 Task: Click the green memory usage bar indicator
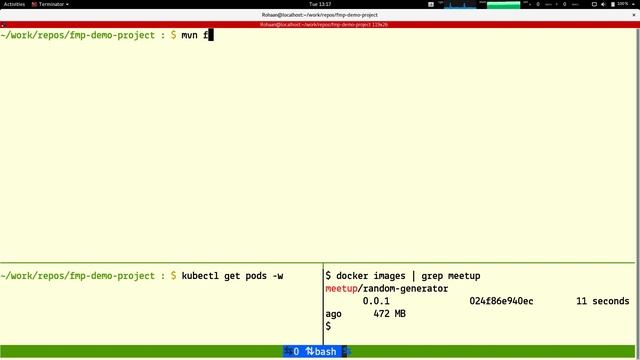(x=503, y=4)
